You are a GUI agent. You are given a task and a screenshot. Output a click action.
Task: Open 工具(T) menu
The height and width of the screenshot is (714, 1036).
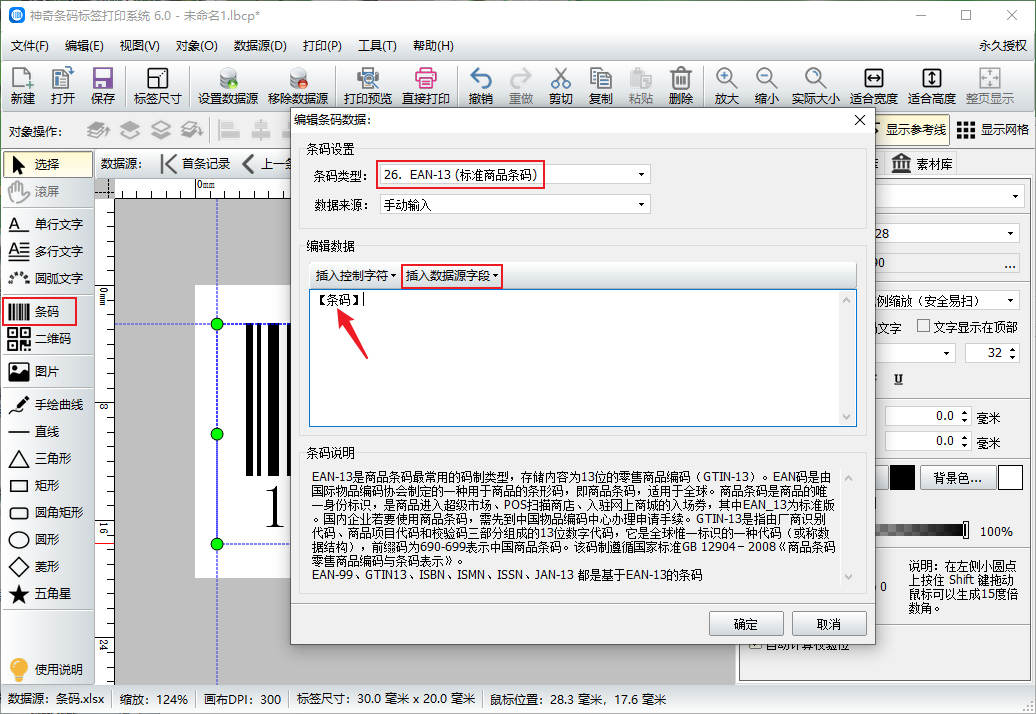point(377,46)
